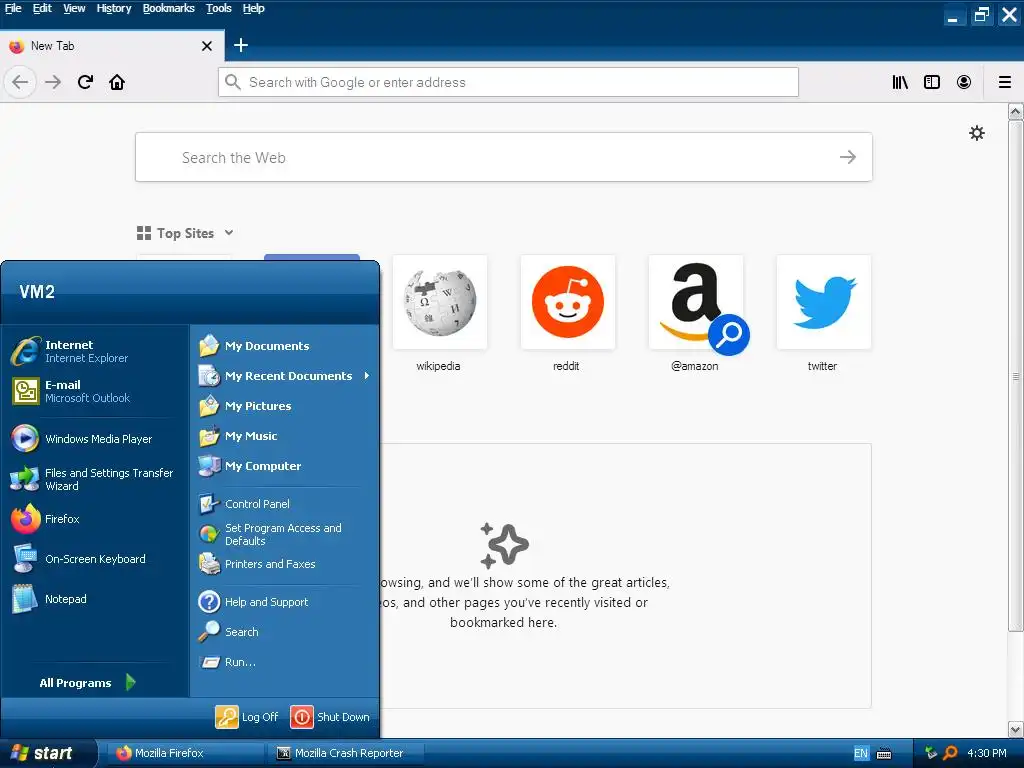Click the magnifier tray icon
This screenshot has width=1024, height=768.
point(950,753)
